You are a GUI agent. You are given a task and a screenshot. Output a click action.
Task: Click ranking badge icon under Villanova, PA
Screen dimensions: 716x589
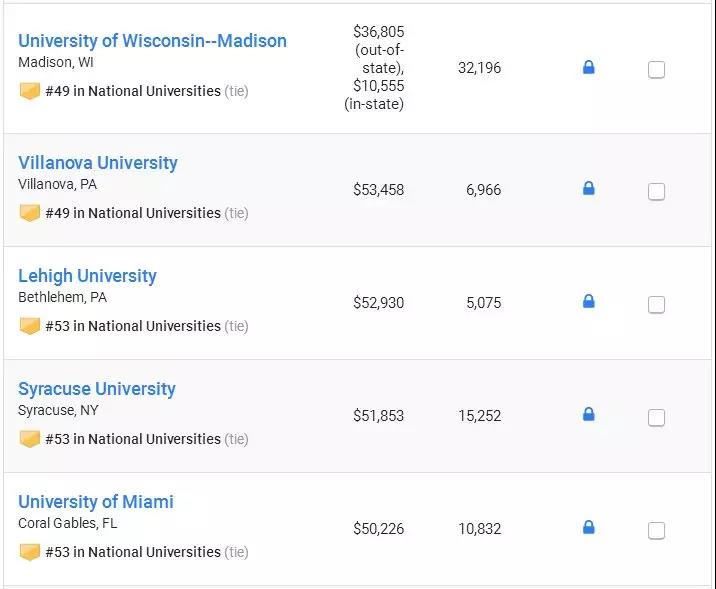tap(30, 213)
